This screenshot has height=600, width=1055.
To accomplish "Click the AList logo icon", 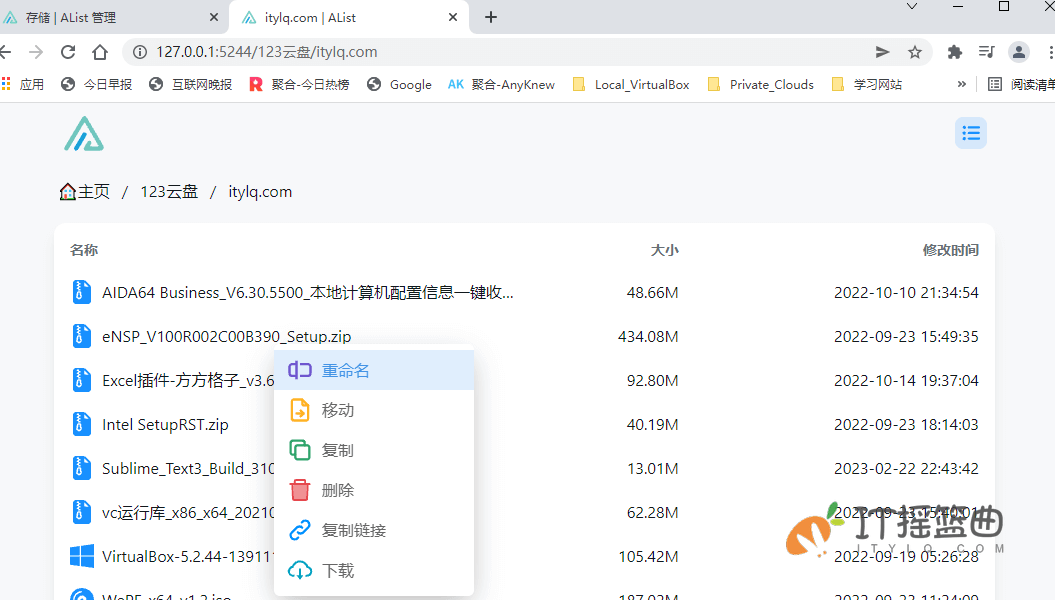I will 84,132.
